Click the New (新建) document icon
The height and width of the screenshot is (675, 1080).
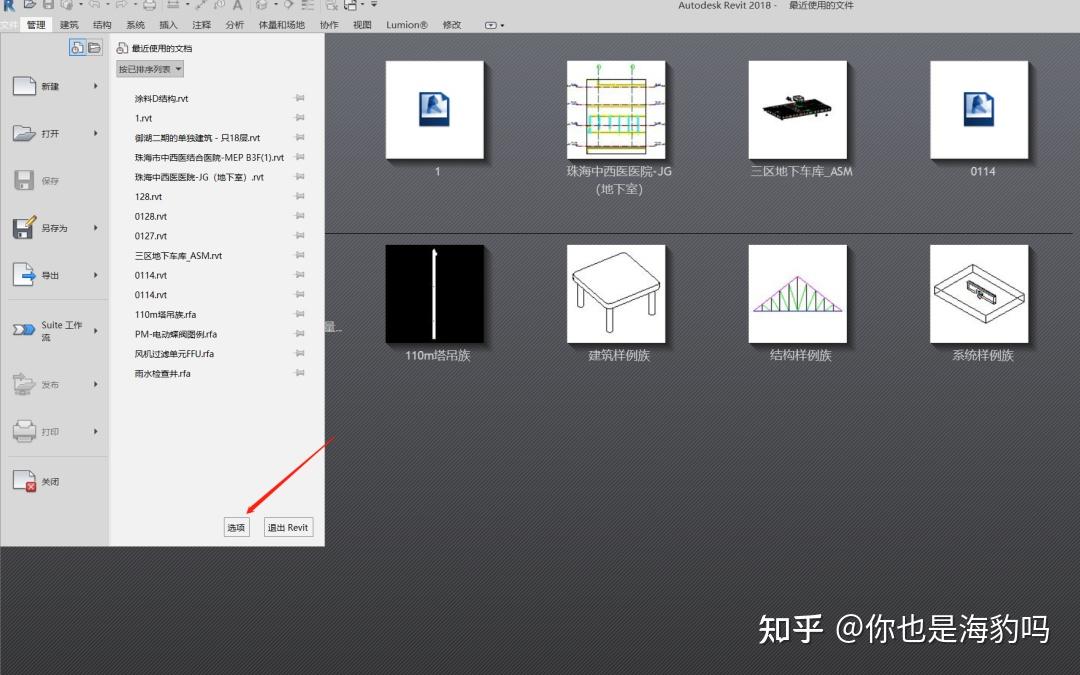coord(24,86)
